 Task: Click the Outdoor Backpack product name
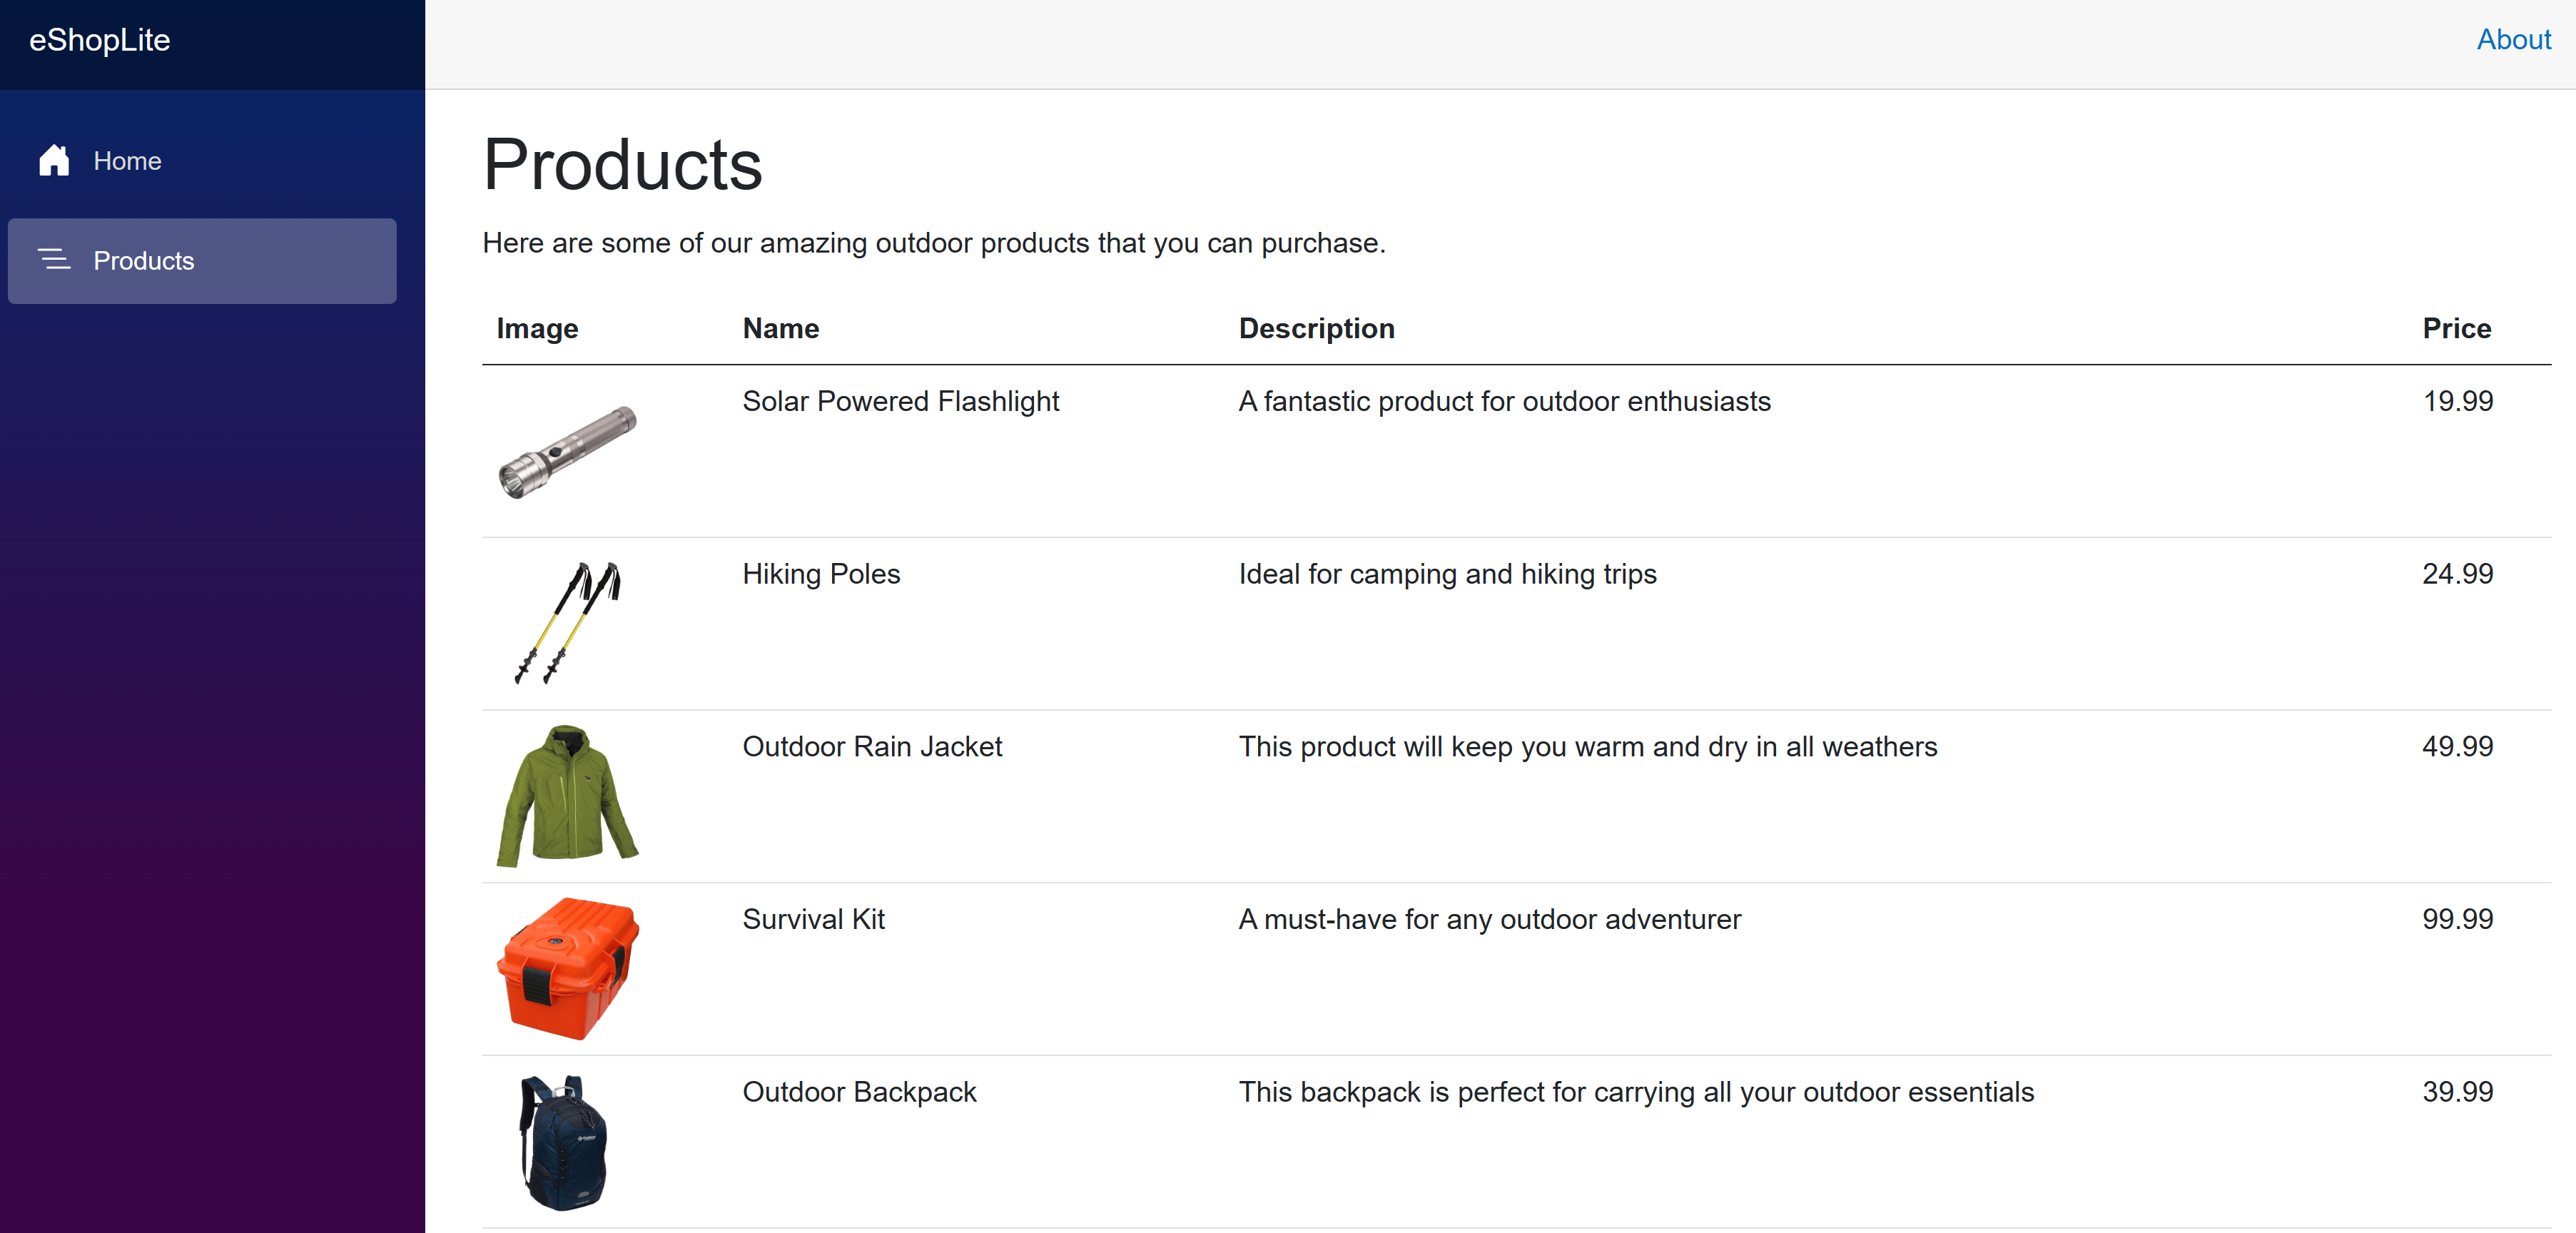click(x=859, y=1092)
